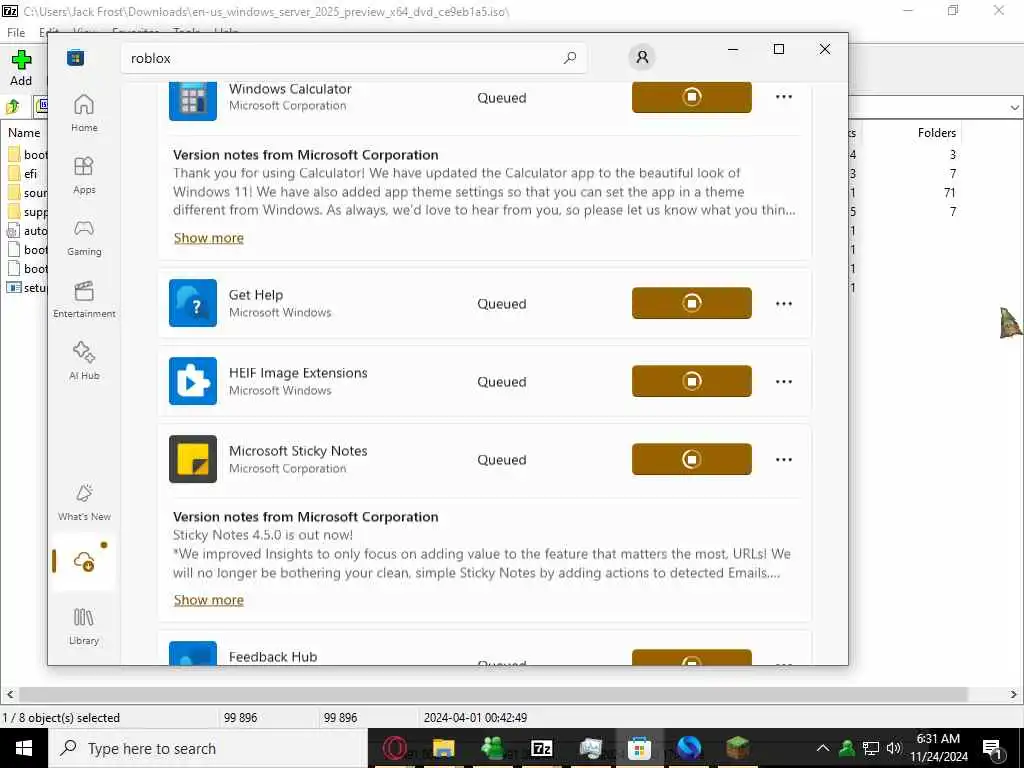Open the network icon in the tray
This screenshot has width=1024, height=768.
(x=871, y=748)
